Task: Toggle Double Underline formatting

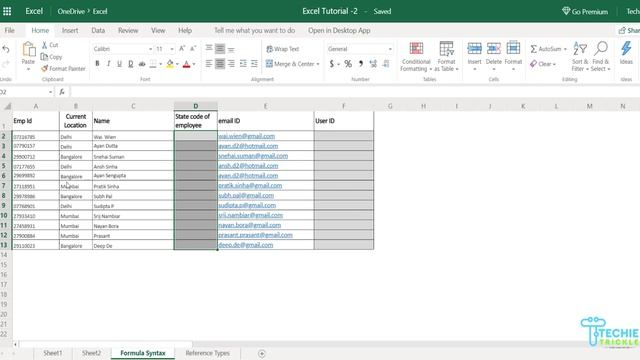Action: 131,64
